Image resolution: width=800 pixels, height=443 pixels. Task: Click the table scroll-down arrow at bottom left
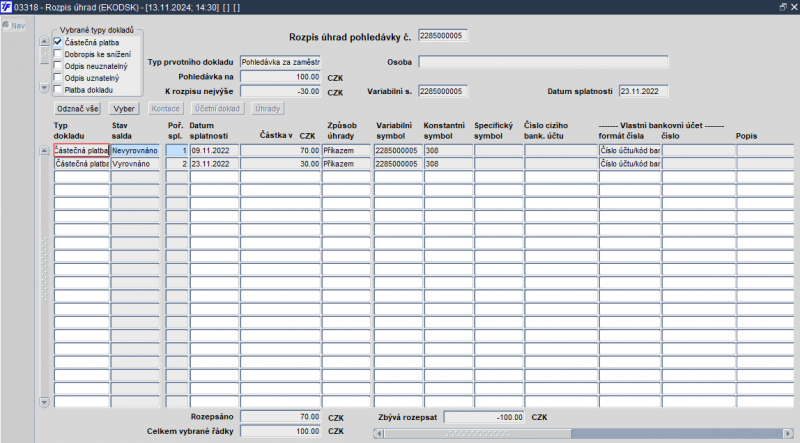pos(43,402)
